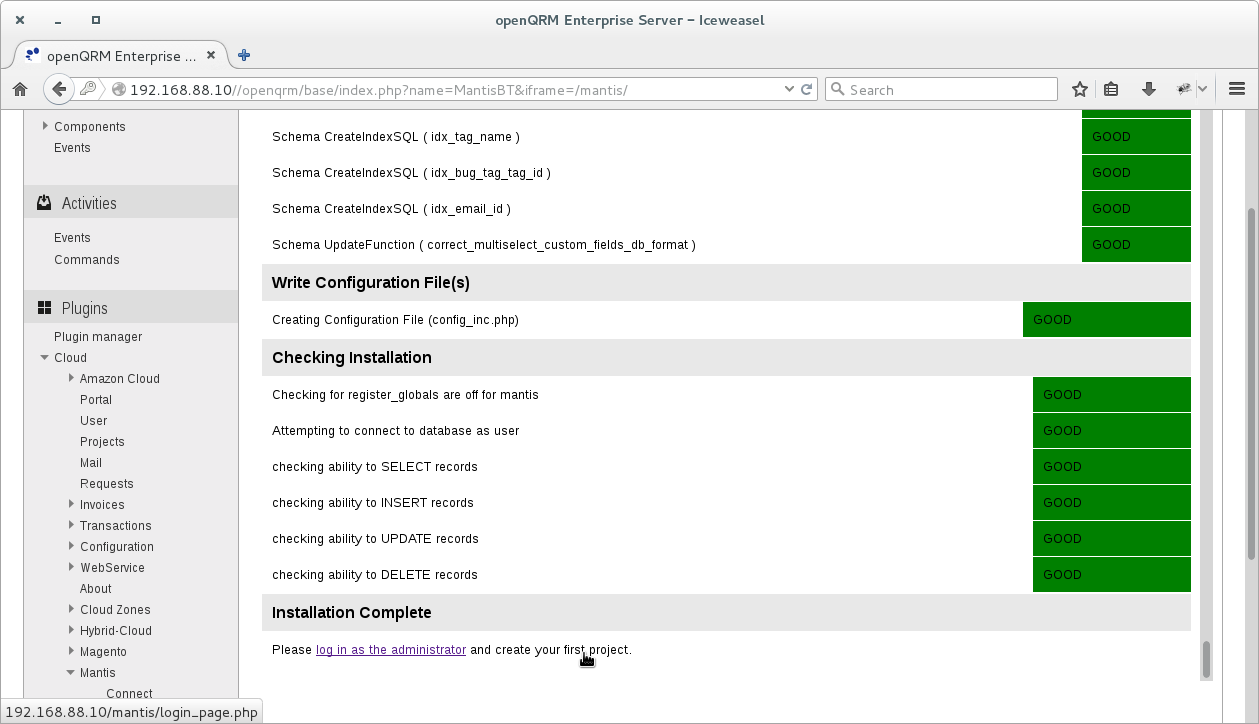Open the Plugins section header
The width and height of the screenshot is (1259, 724).
click(131, 308)
